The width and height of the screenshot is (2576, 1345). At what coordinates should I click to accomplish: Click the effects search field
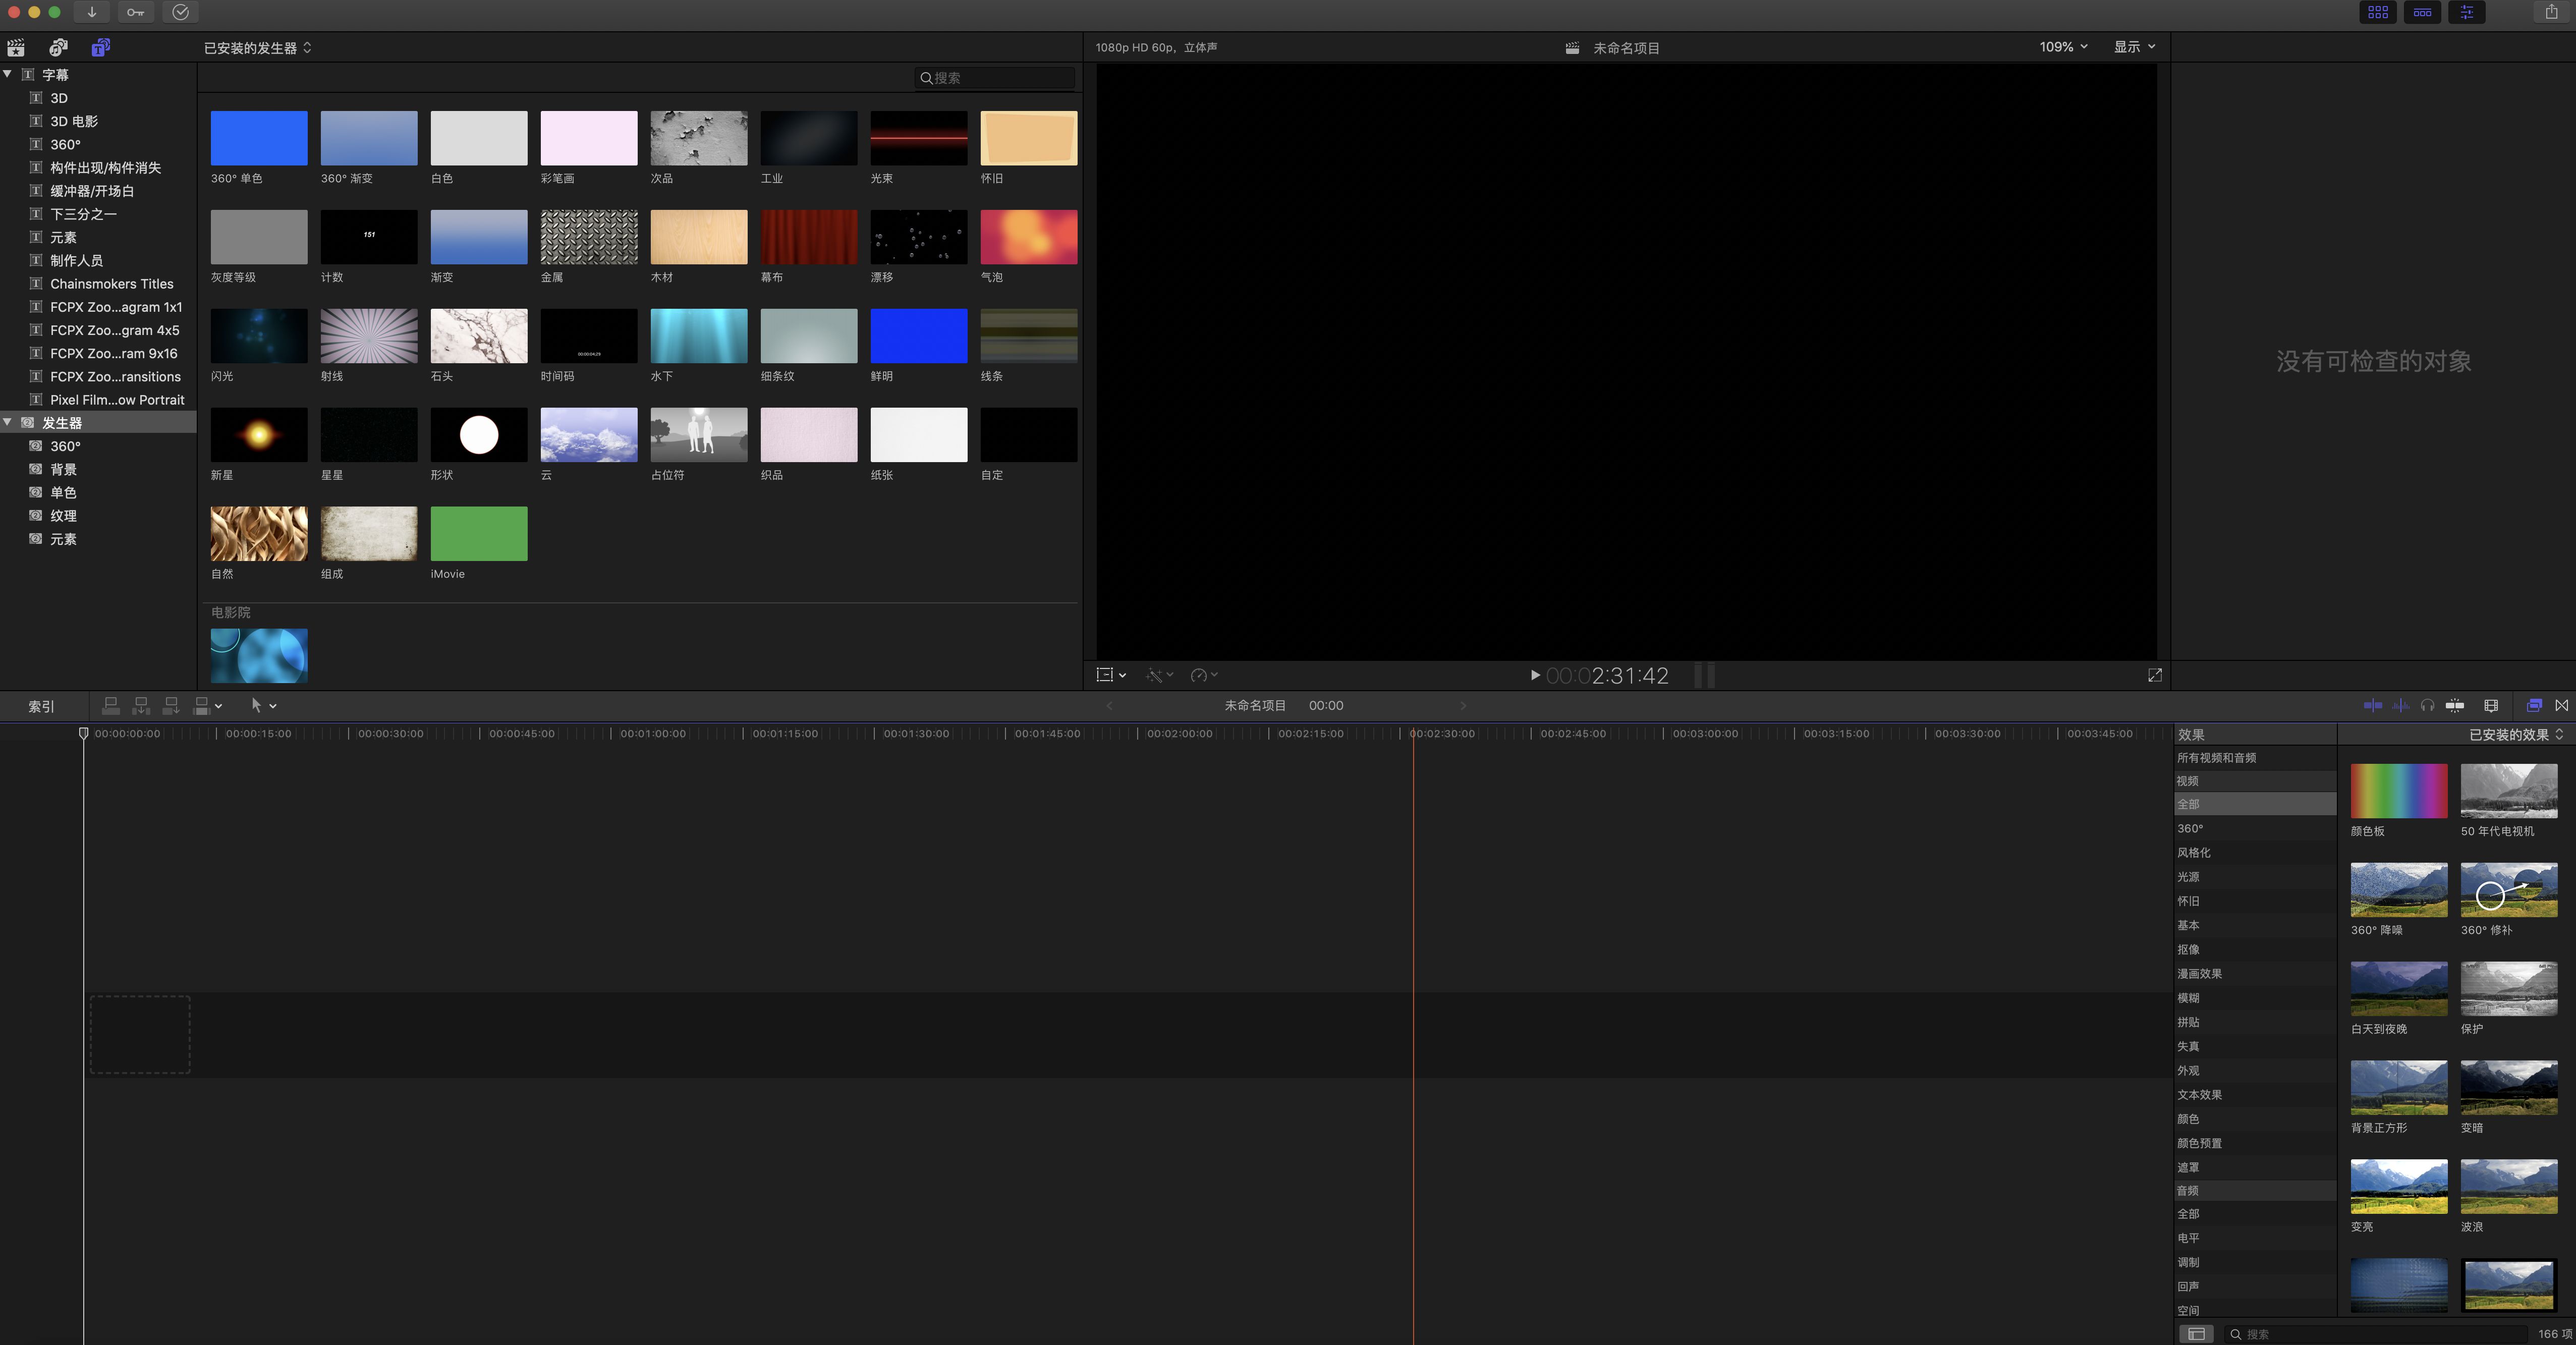pos(2376,1334)
